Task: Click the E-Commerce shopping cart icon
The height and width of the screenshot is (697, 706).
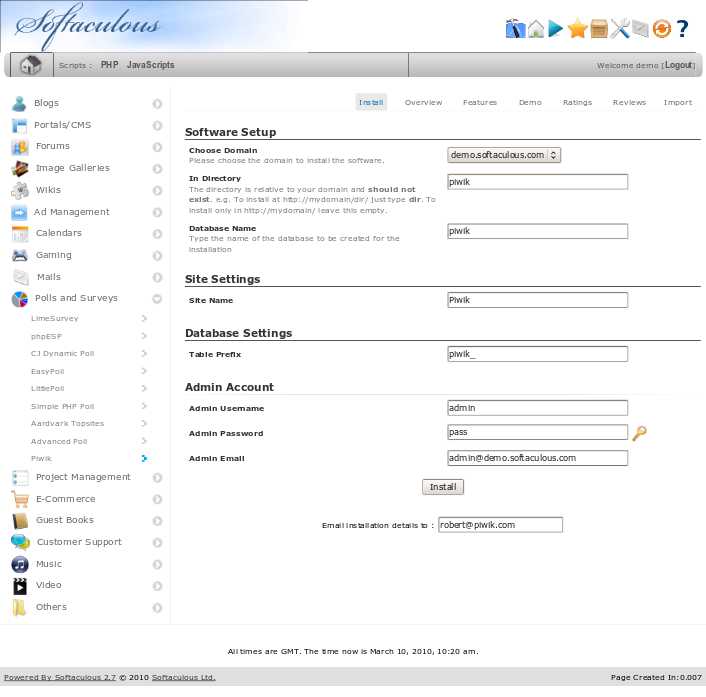Action: 20,499
